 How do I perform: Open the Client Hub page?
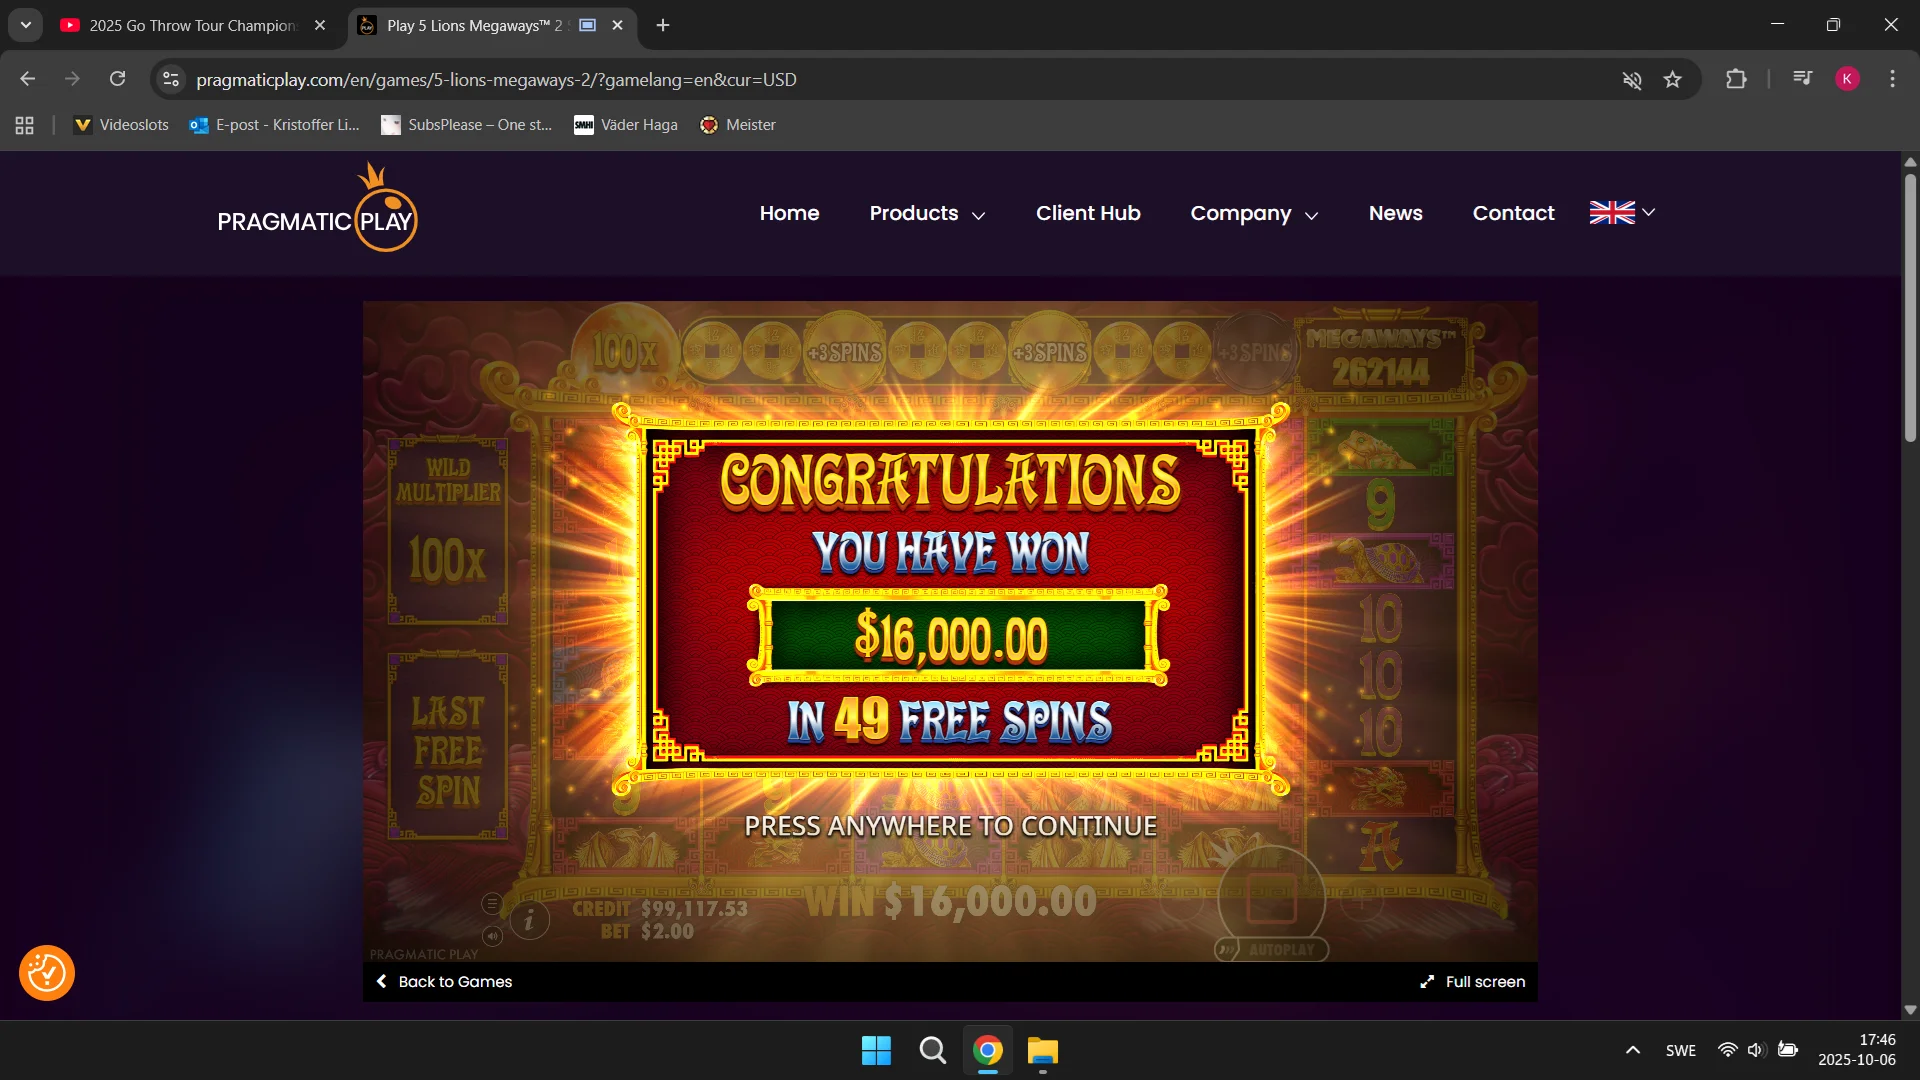1088,213
